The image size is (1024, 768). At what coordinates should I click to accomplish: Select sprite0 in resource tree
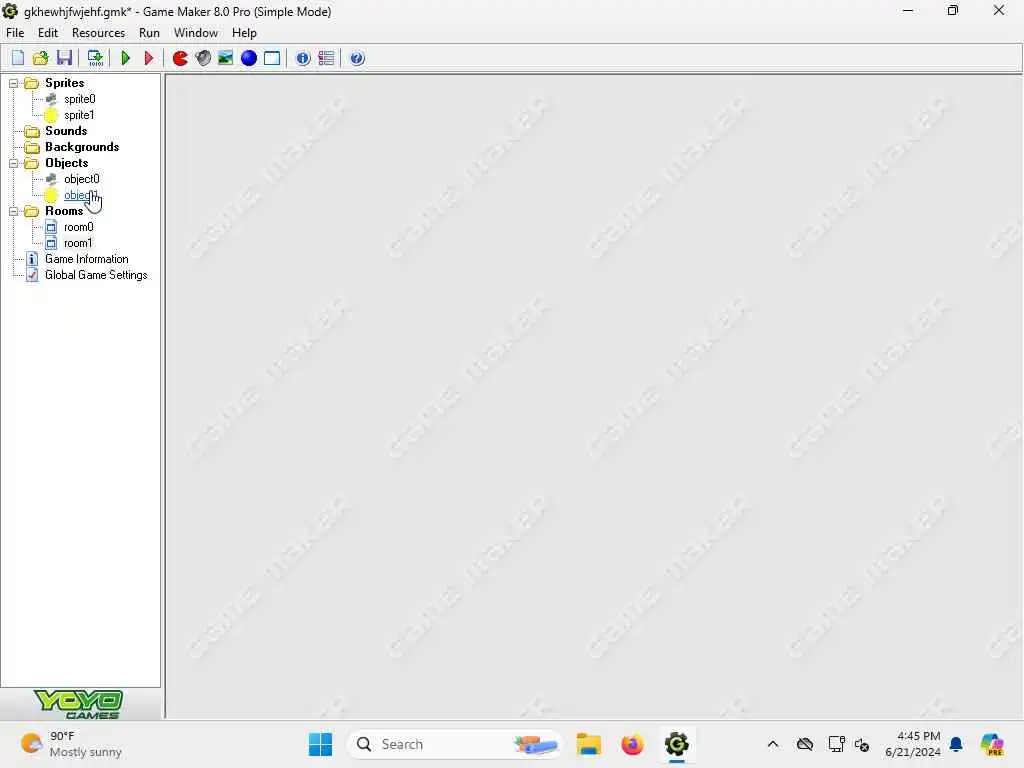[x=80, y=99]
